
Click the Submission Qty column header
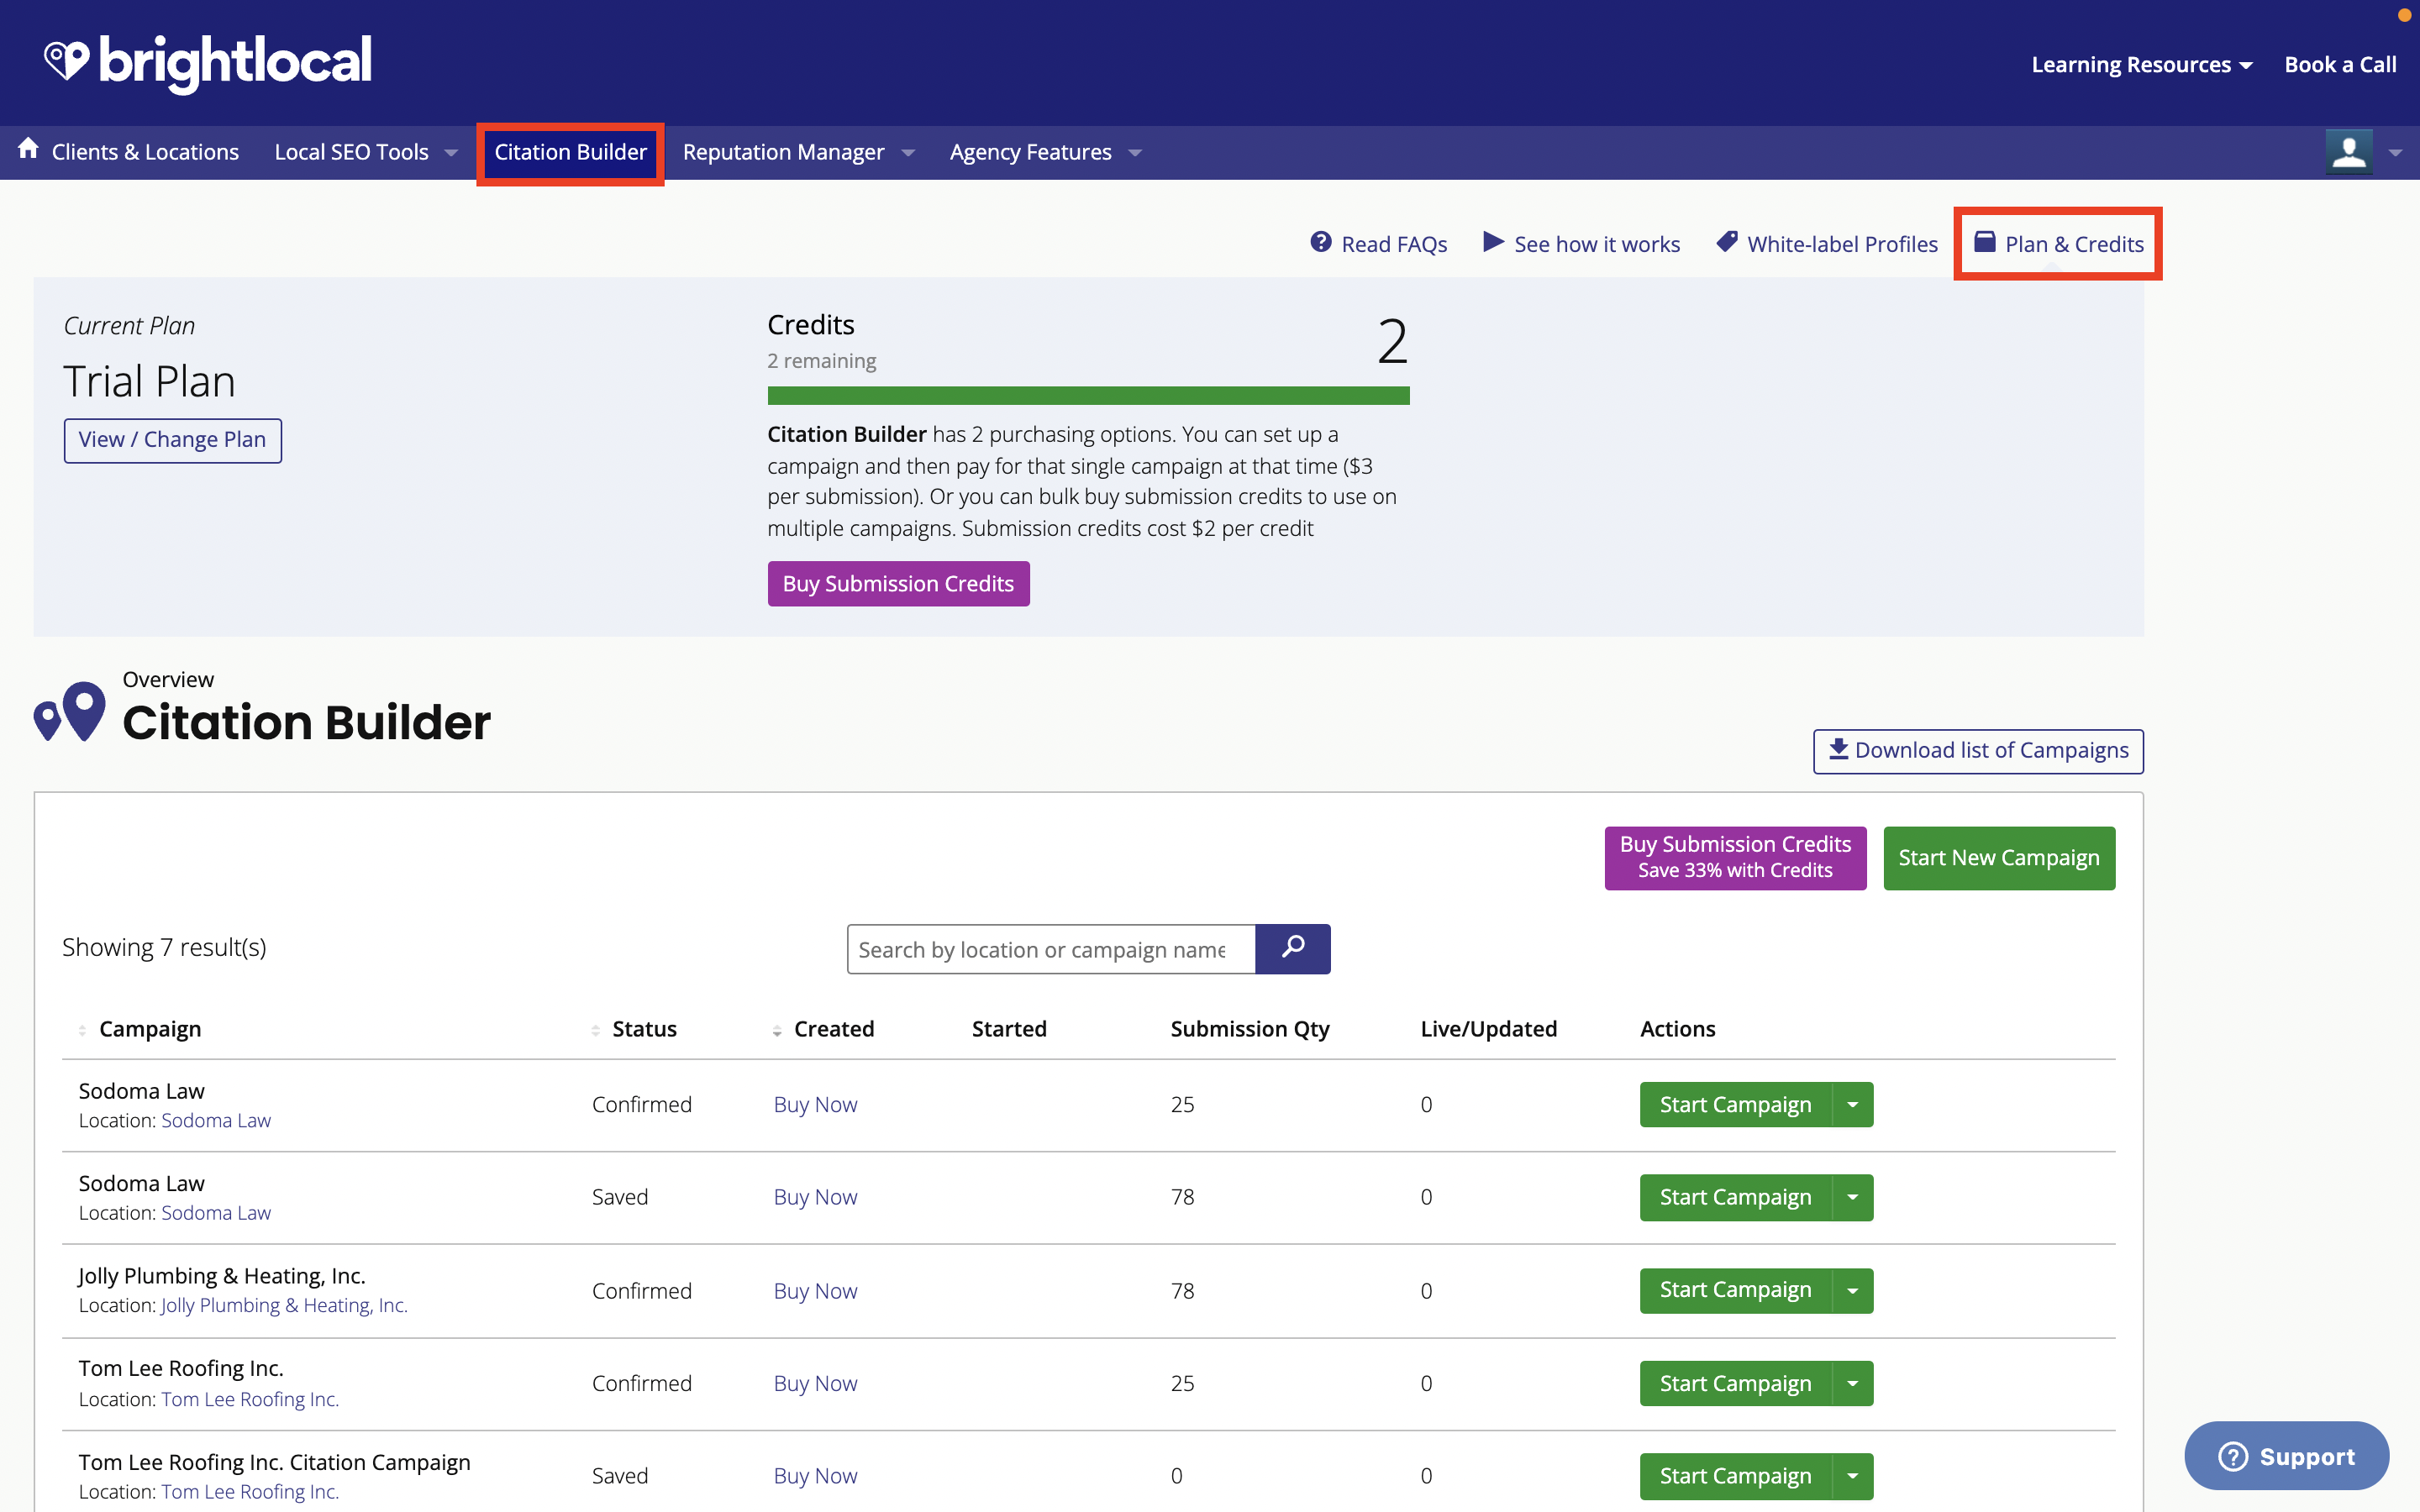1250,1029
